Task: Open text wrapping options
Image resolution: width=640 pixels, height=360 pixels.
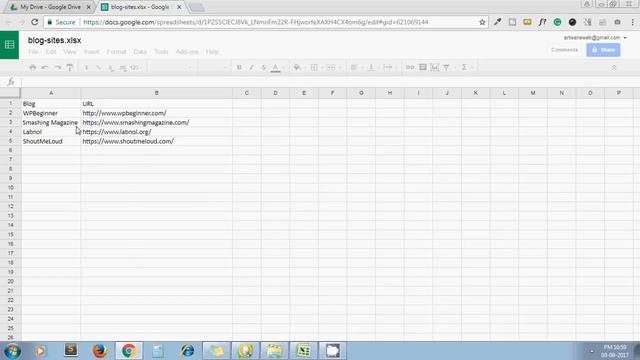Action: 388,67
